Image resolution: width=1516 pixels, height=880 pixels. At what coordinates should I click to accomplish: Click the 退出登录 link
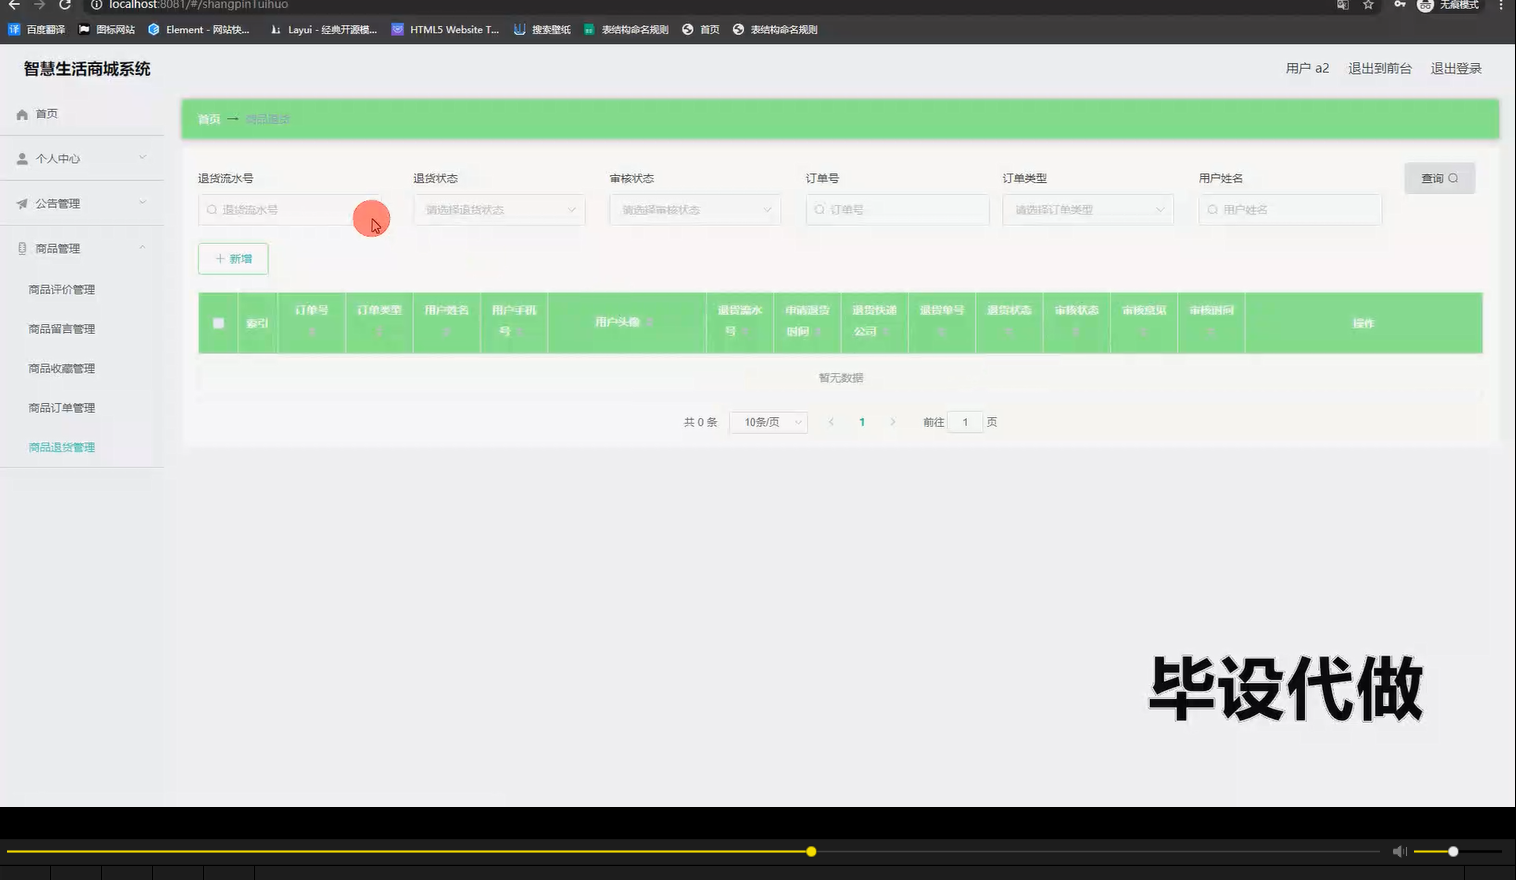pyautogui.click(x=1455, y=68)
